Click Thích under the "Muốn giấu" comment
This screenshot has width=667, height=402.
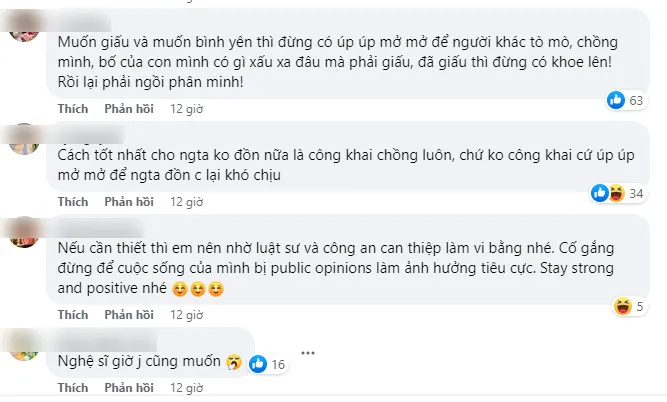[73, 107]
